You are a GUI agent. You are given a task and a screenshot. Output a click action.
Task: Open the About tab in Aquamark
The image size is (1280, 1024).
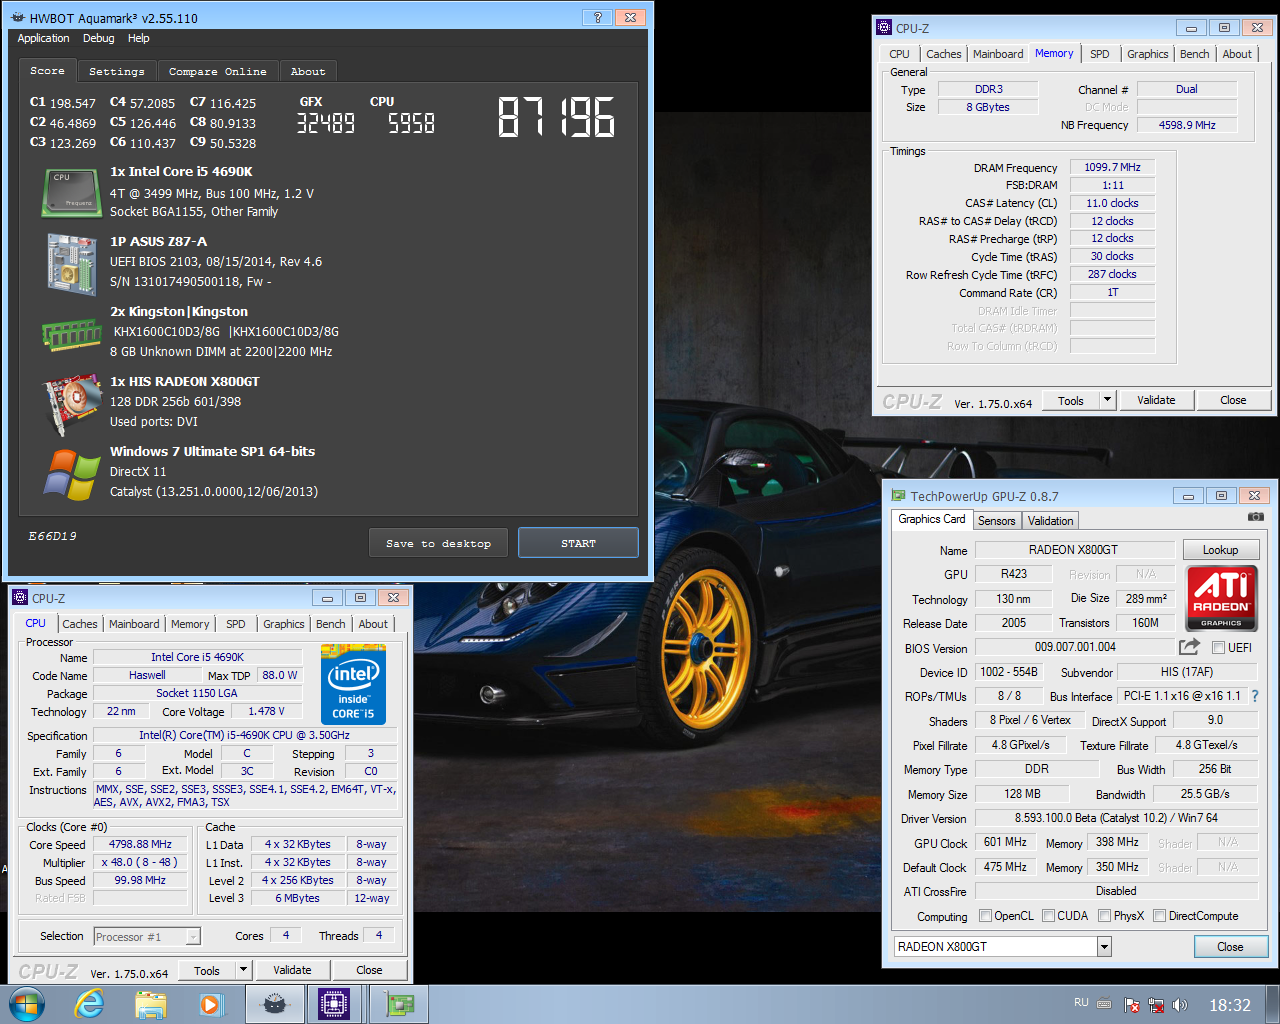(308, 71)
